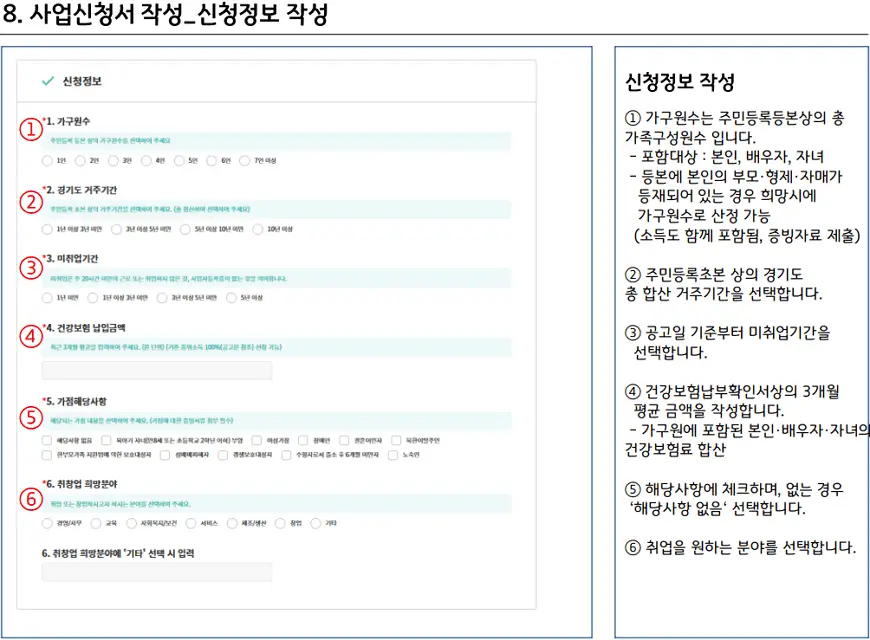Choose 서비스 for 취창업 희망분야
Screen dimensions: 870x640
192,523
